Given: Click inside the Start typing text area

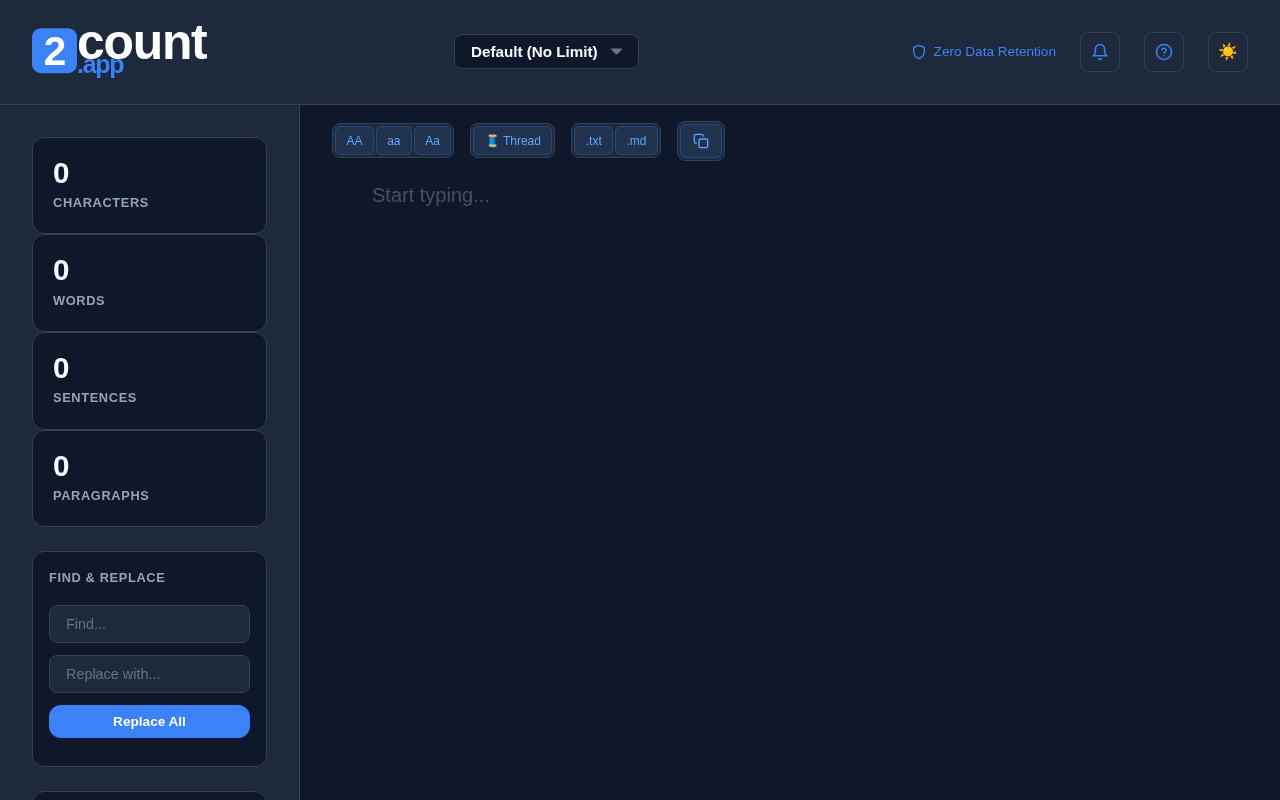Looking at the screenshot, I should (790, 480).
